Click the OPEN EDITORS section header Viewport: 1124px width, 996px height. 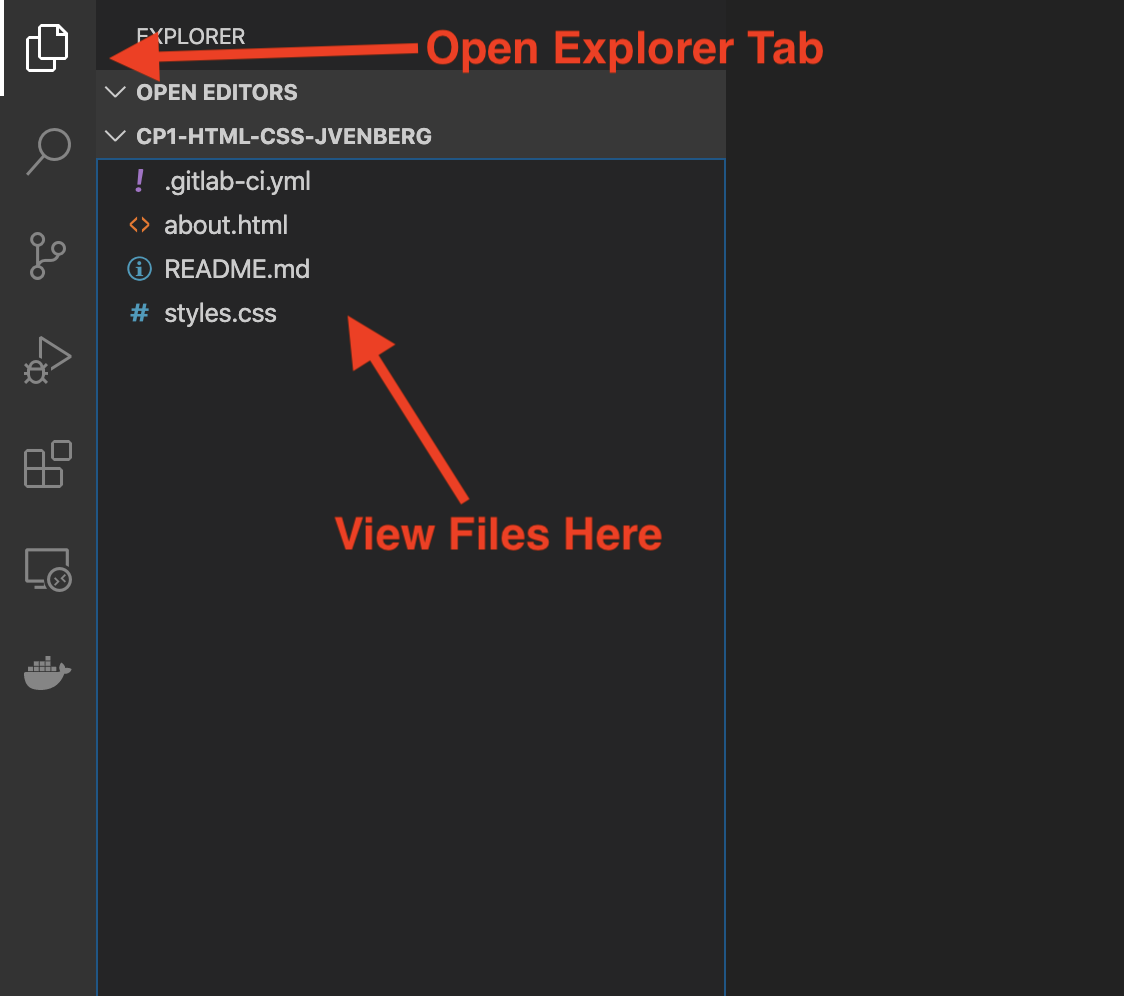tap(411, 92)
